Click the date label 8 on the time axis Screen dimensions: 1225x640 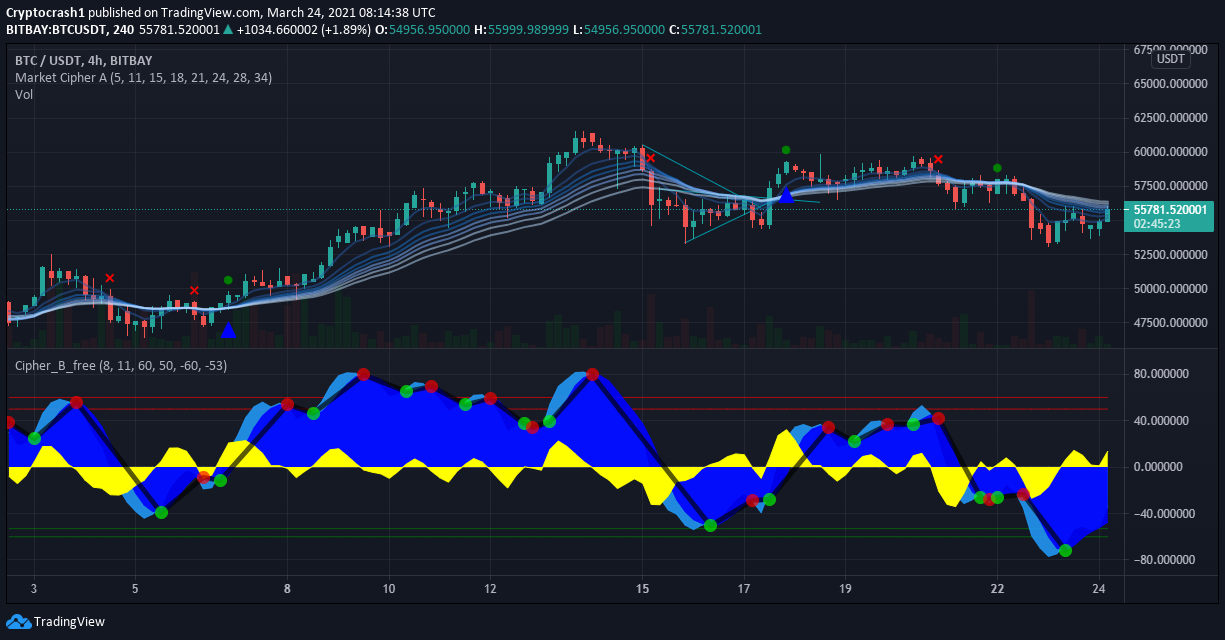point(288,588)
